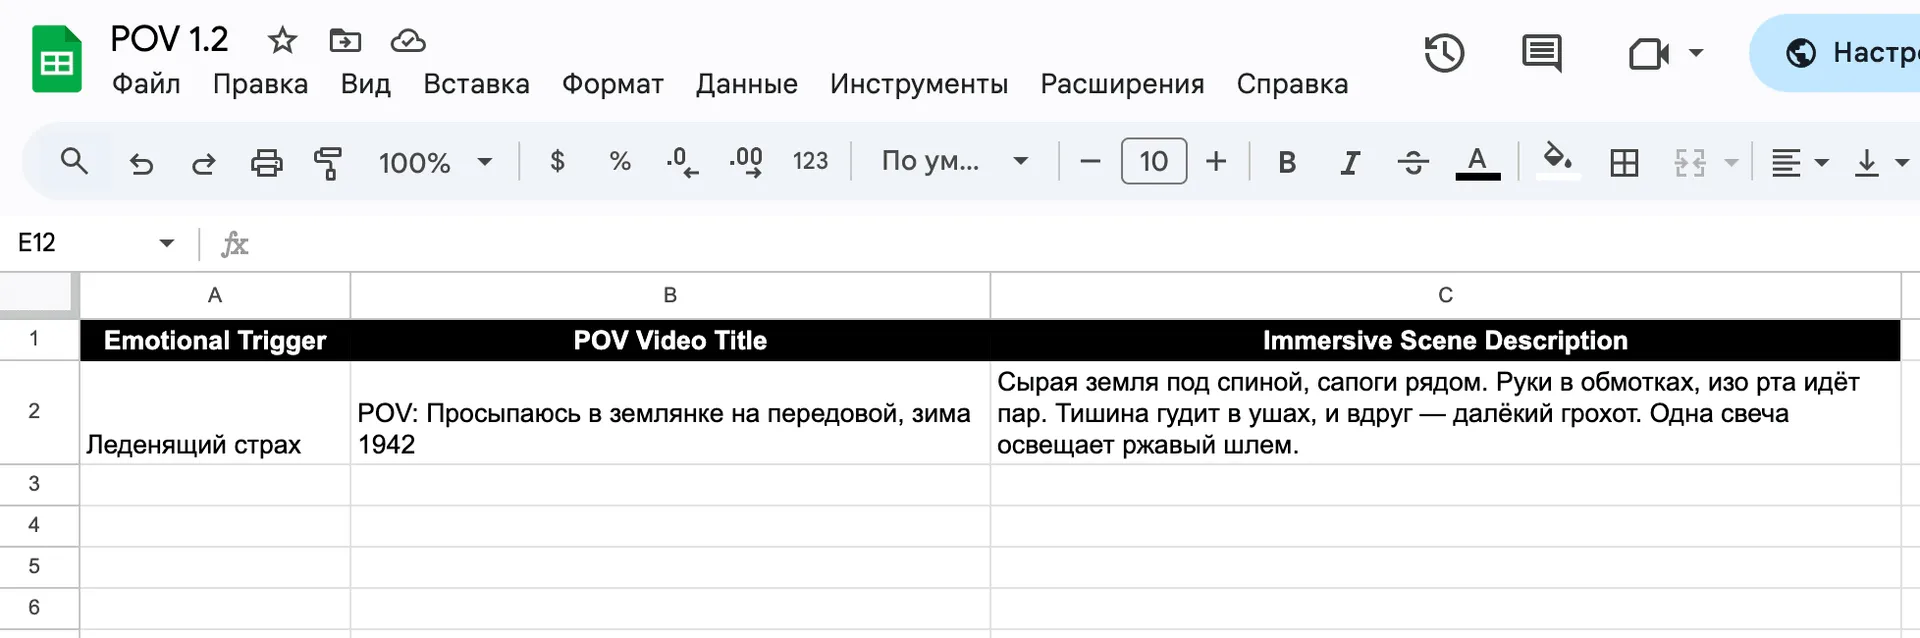Redo the last action
This screenshot has height=638, width=1920.
click(203, 162)
